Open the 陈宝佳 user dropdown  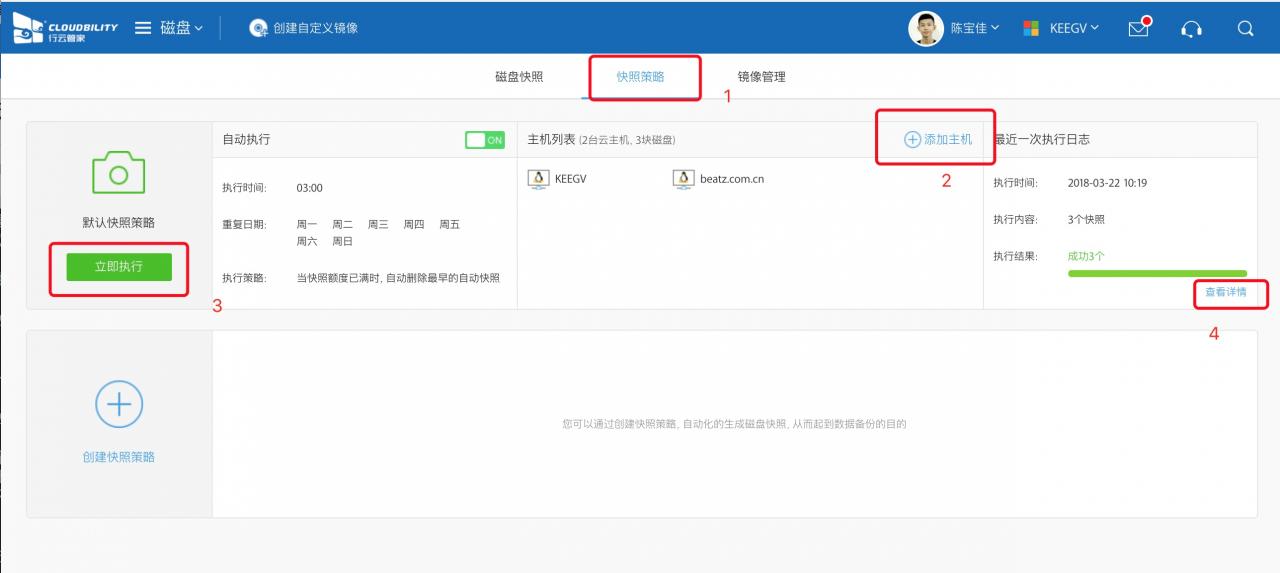(974, 28)
